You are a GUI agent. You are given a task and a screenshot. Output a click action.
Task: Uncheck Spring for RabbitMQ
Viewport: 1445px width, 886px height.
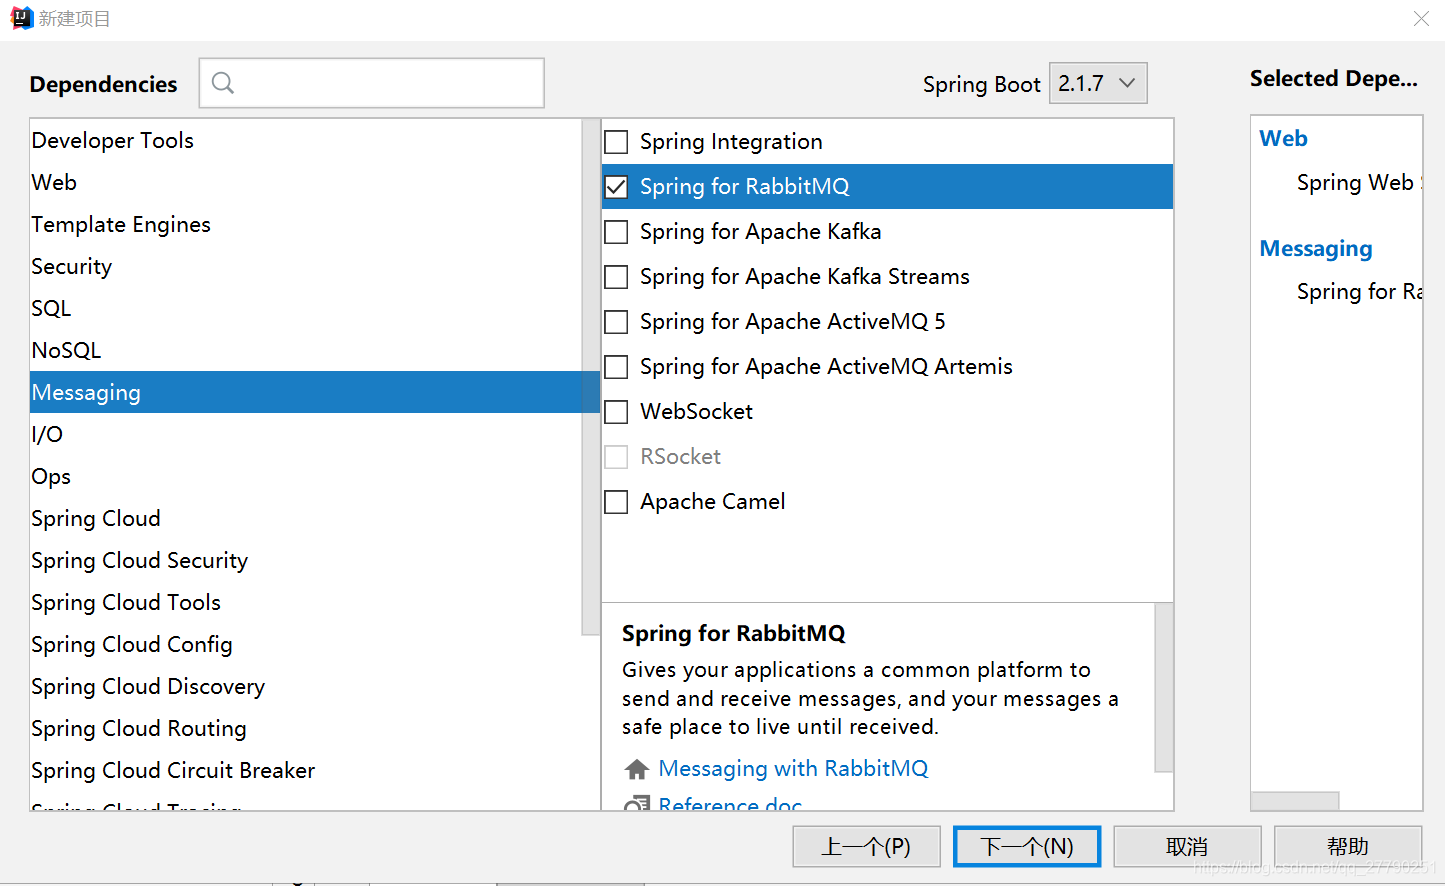click(x=617, y=187)
